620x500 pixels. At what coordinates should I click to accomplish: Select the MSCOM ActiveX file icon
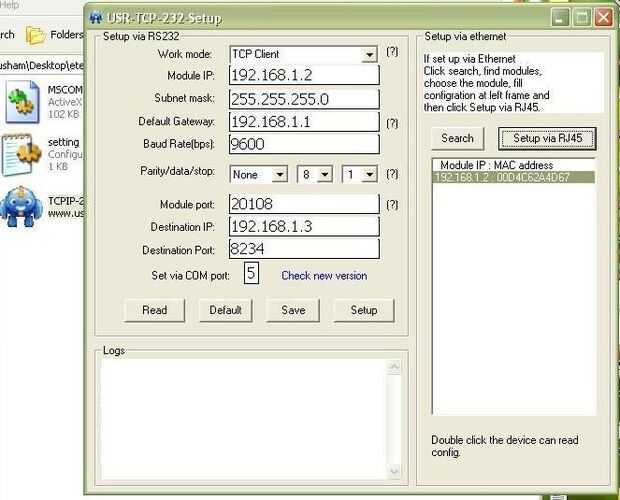click(23, 102)
